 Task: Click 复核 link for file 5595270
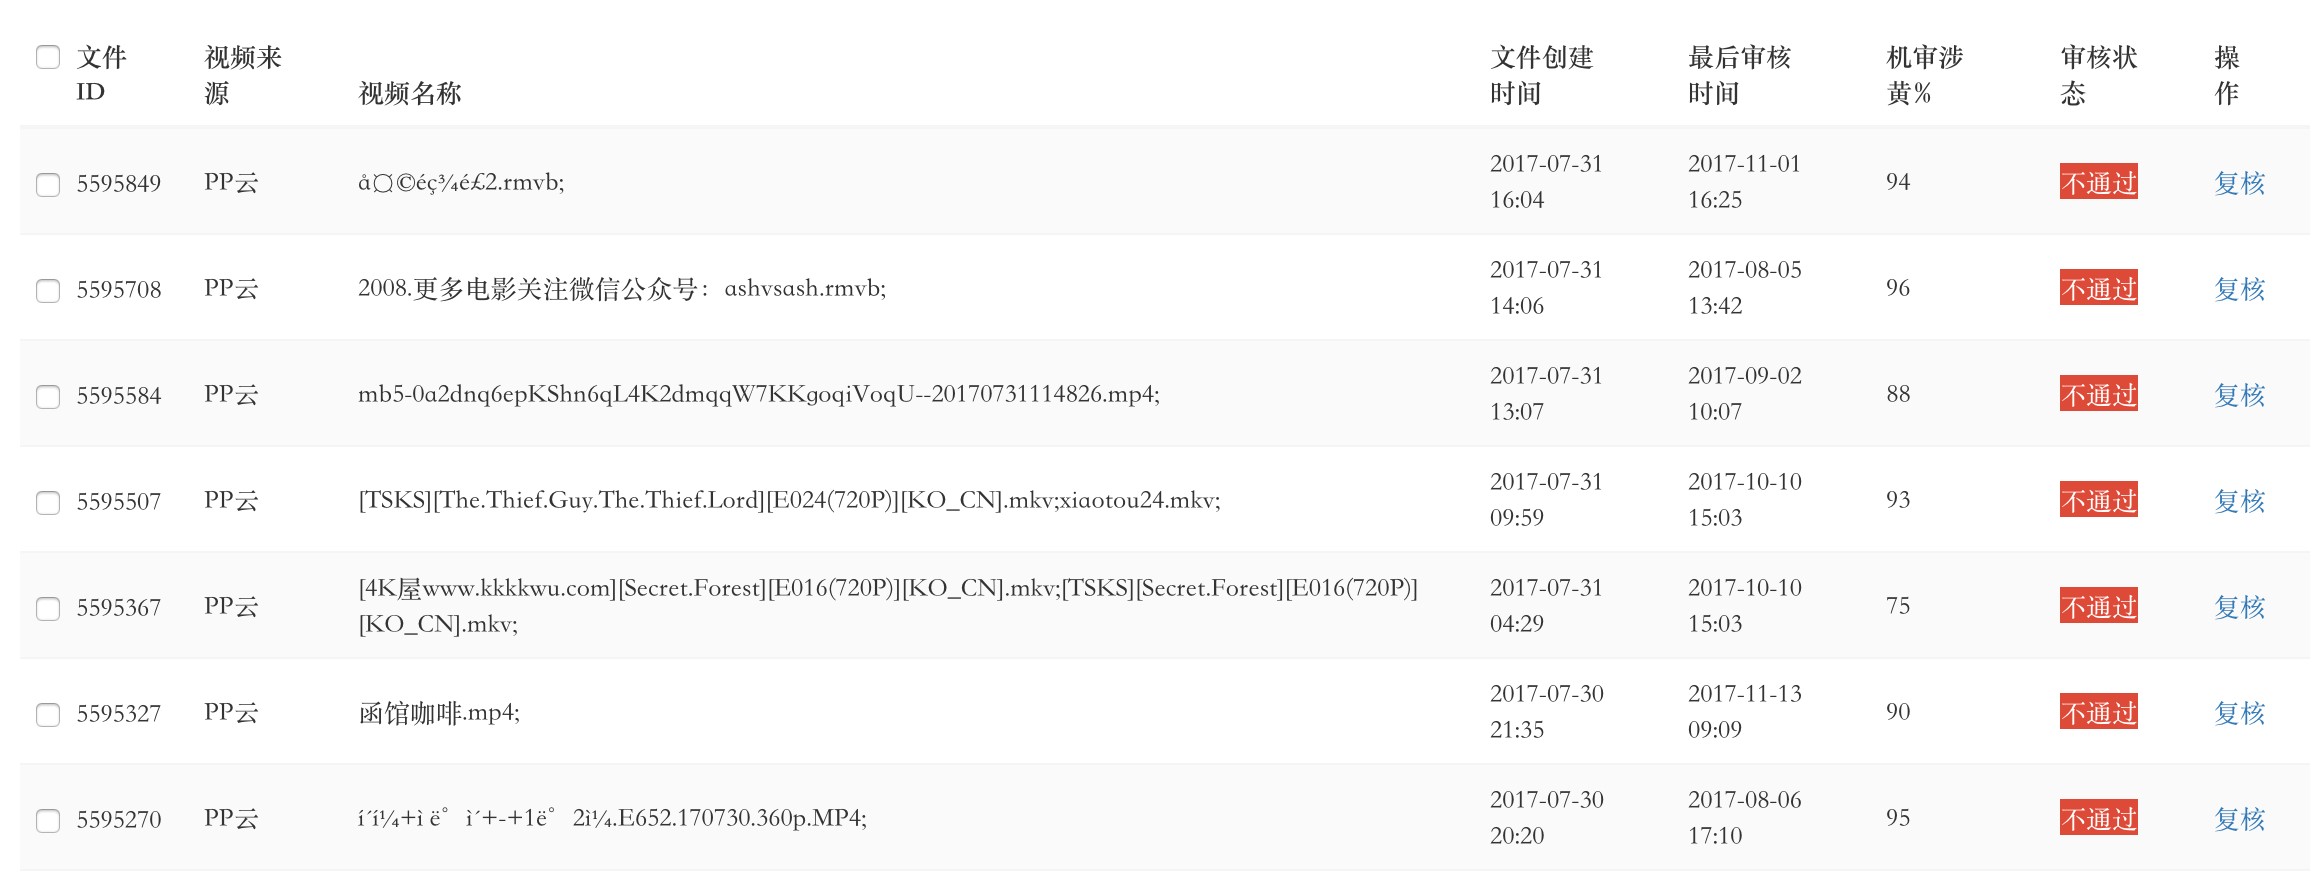click(x=2238, y=819)
